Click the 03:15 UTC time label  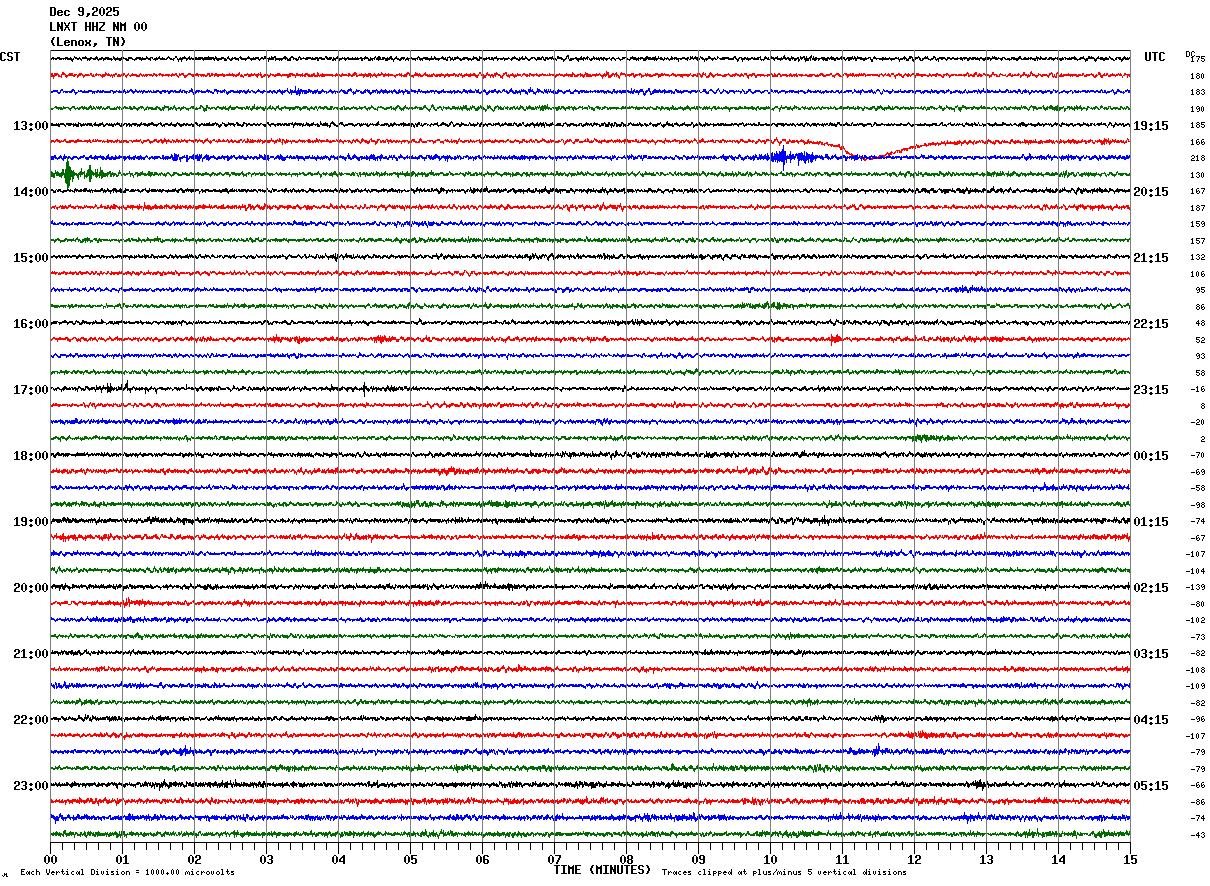click(1151, 654)
